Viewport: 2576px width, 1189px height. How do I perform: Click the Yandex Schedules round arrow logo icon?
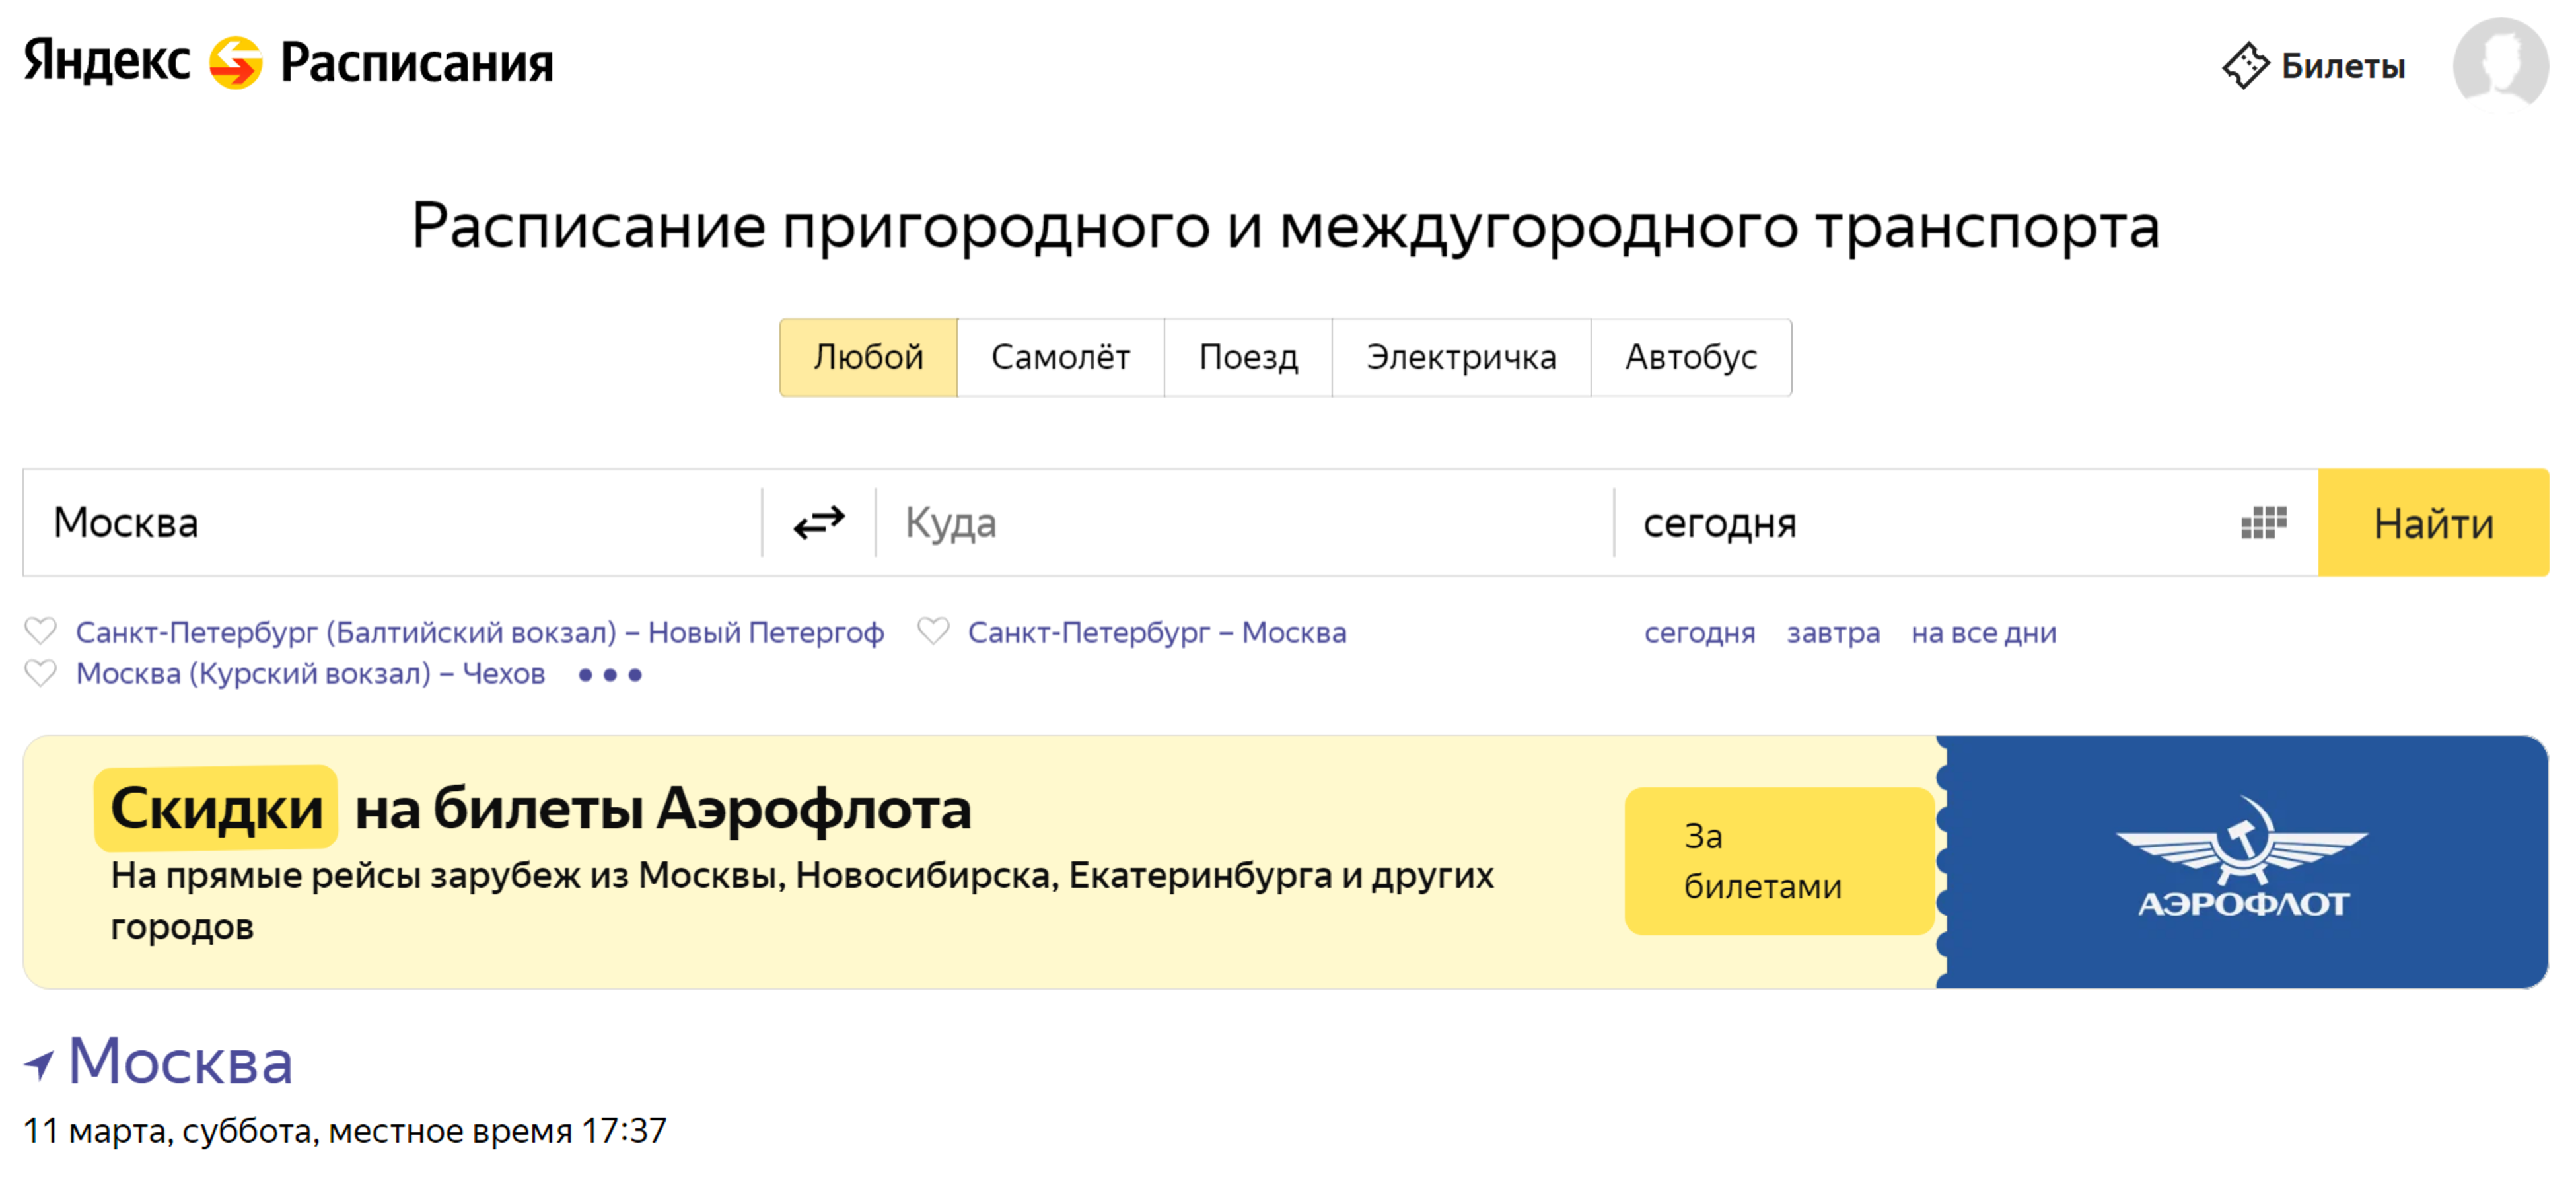(235, 62)
